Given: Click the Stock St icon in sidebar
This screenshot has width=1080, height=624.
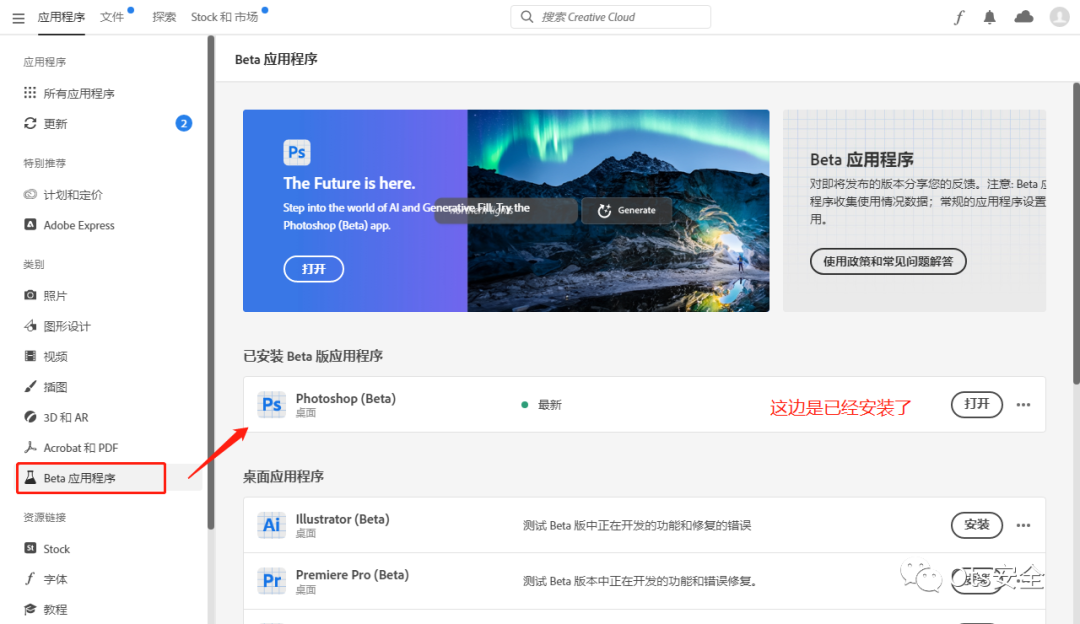Looking at the screenshot, I should coord(30,548).
